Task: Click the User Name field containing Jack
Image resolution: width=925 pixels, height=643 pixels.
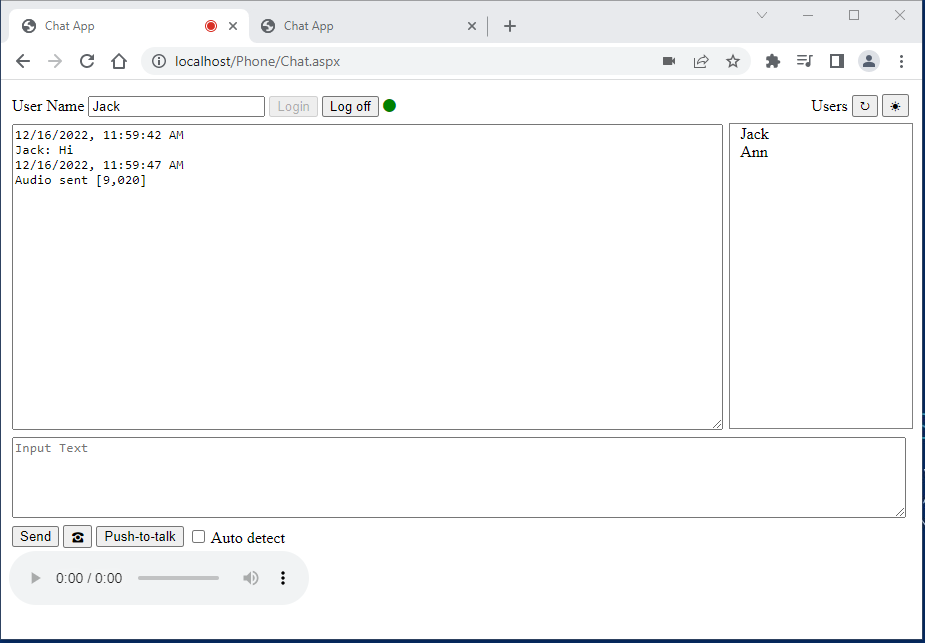Action: click(176, 106)
